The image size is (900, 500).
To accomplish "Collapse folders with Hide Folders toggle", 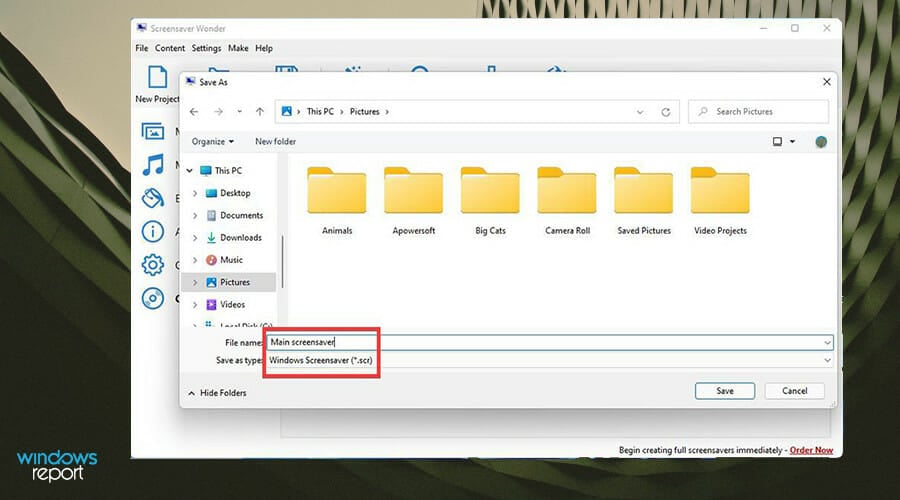I will (x=217, y=393).
